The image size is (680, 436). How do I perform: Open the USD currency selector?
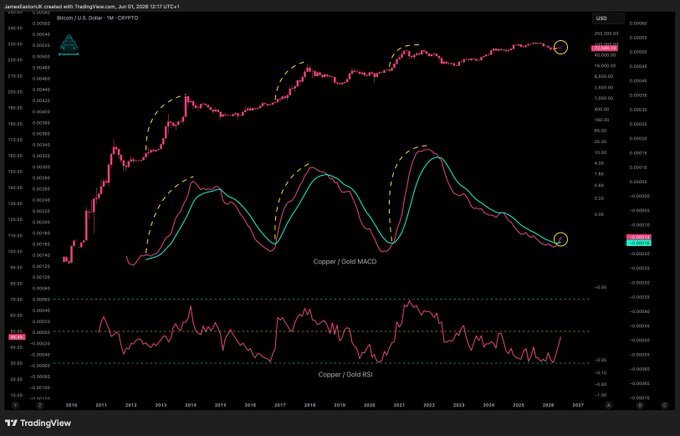(x=608, y=18)
